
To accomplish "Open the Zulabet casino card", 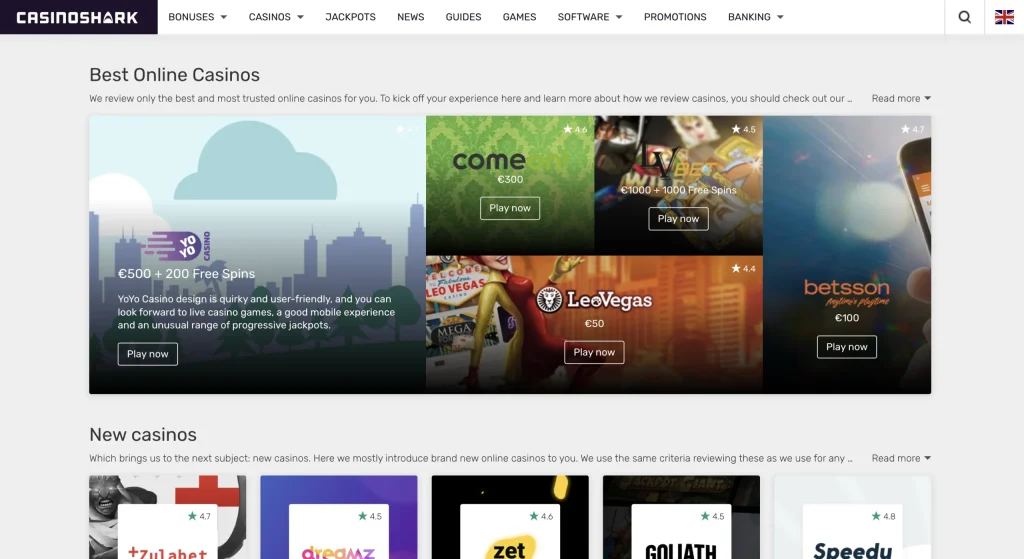I will (x=168, y=517).
